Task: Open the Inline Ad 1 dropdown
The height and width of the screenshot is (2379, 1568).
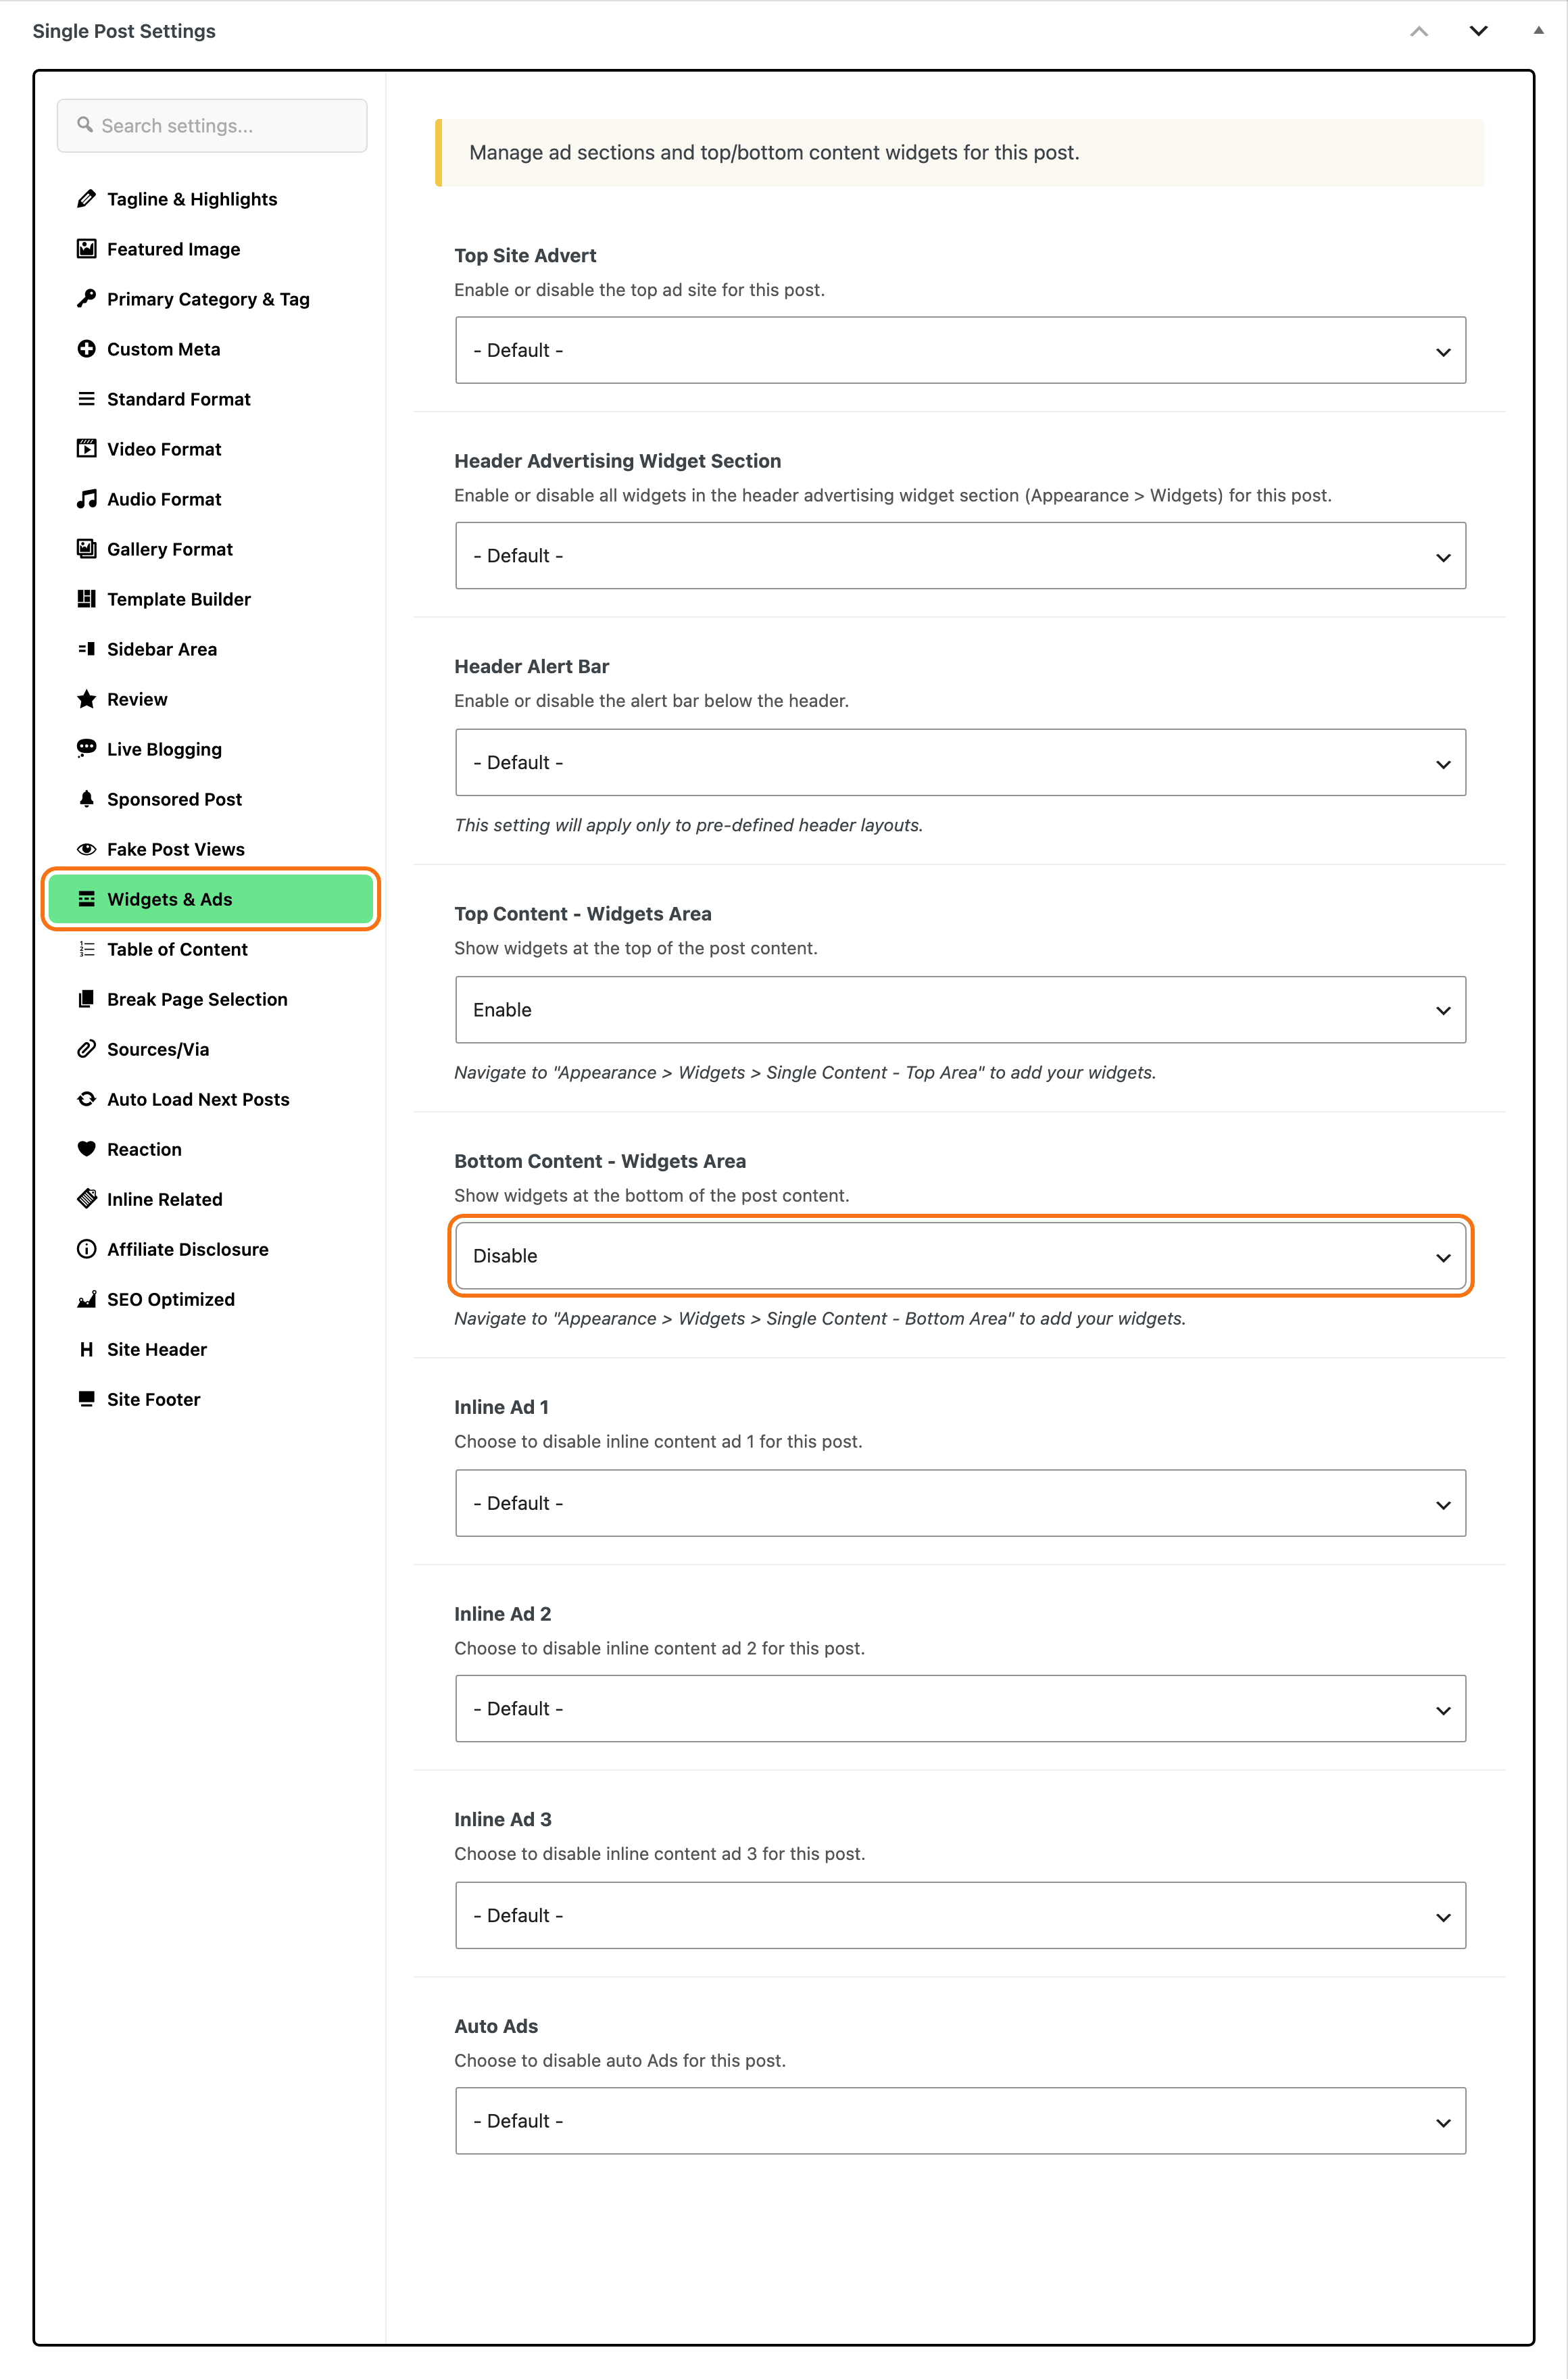Action: (x=960, y=1503)
